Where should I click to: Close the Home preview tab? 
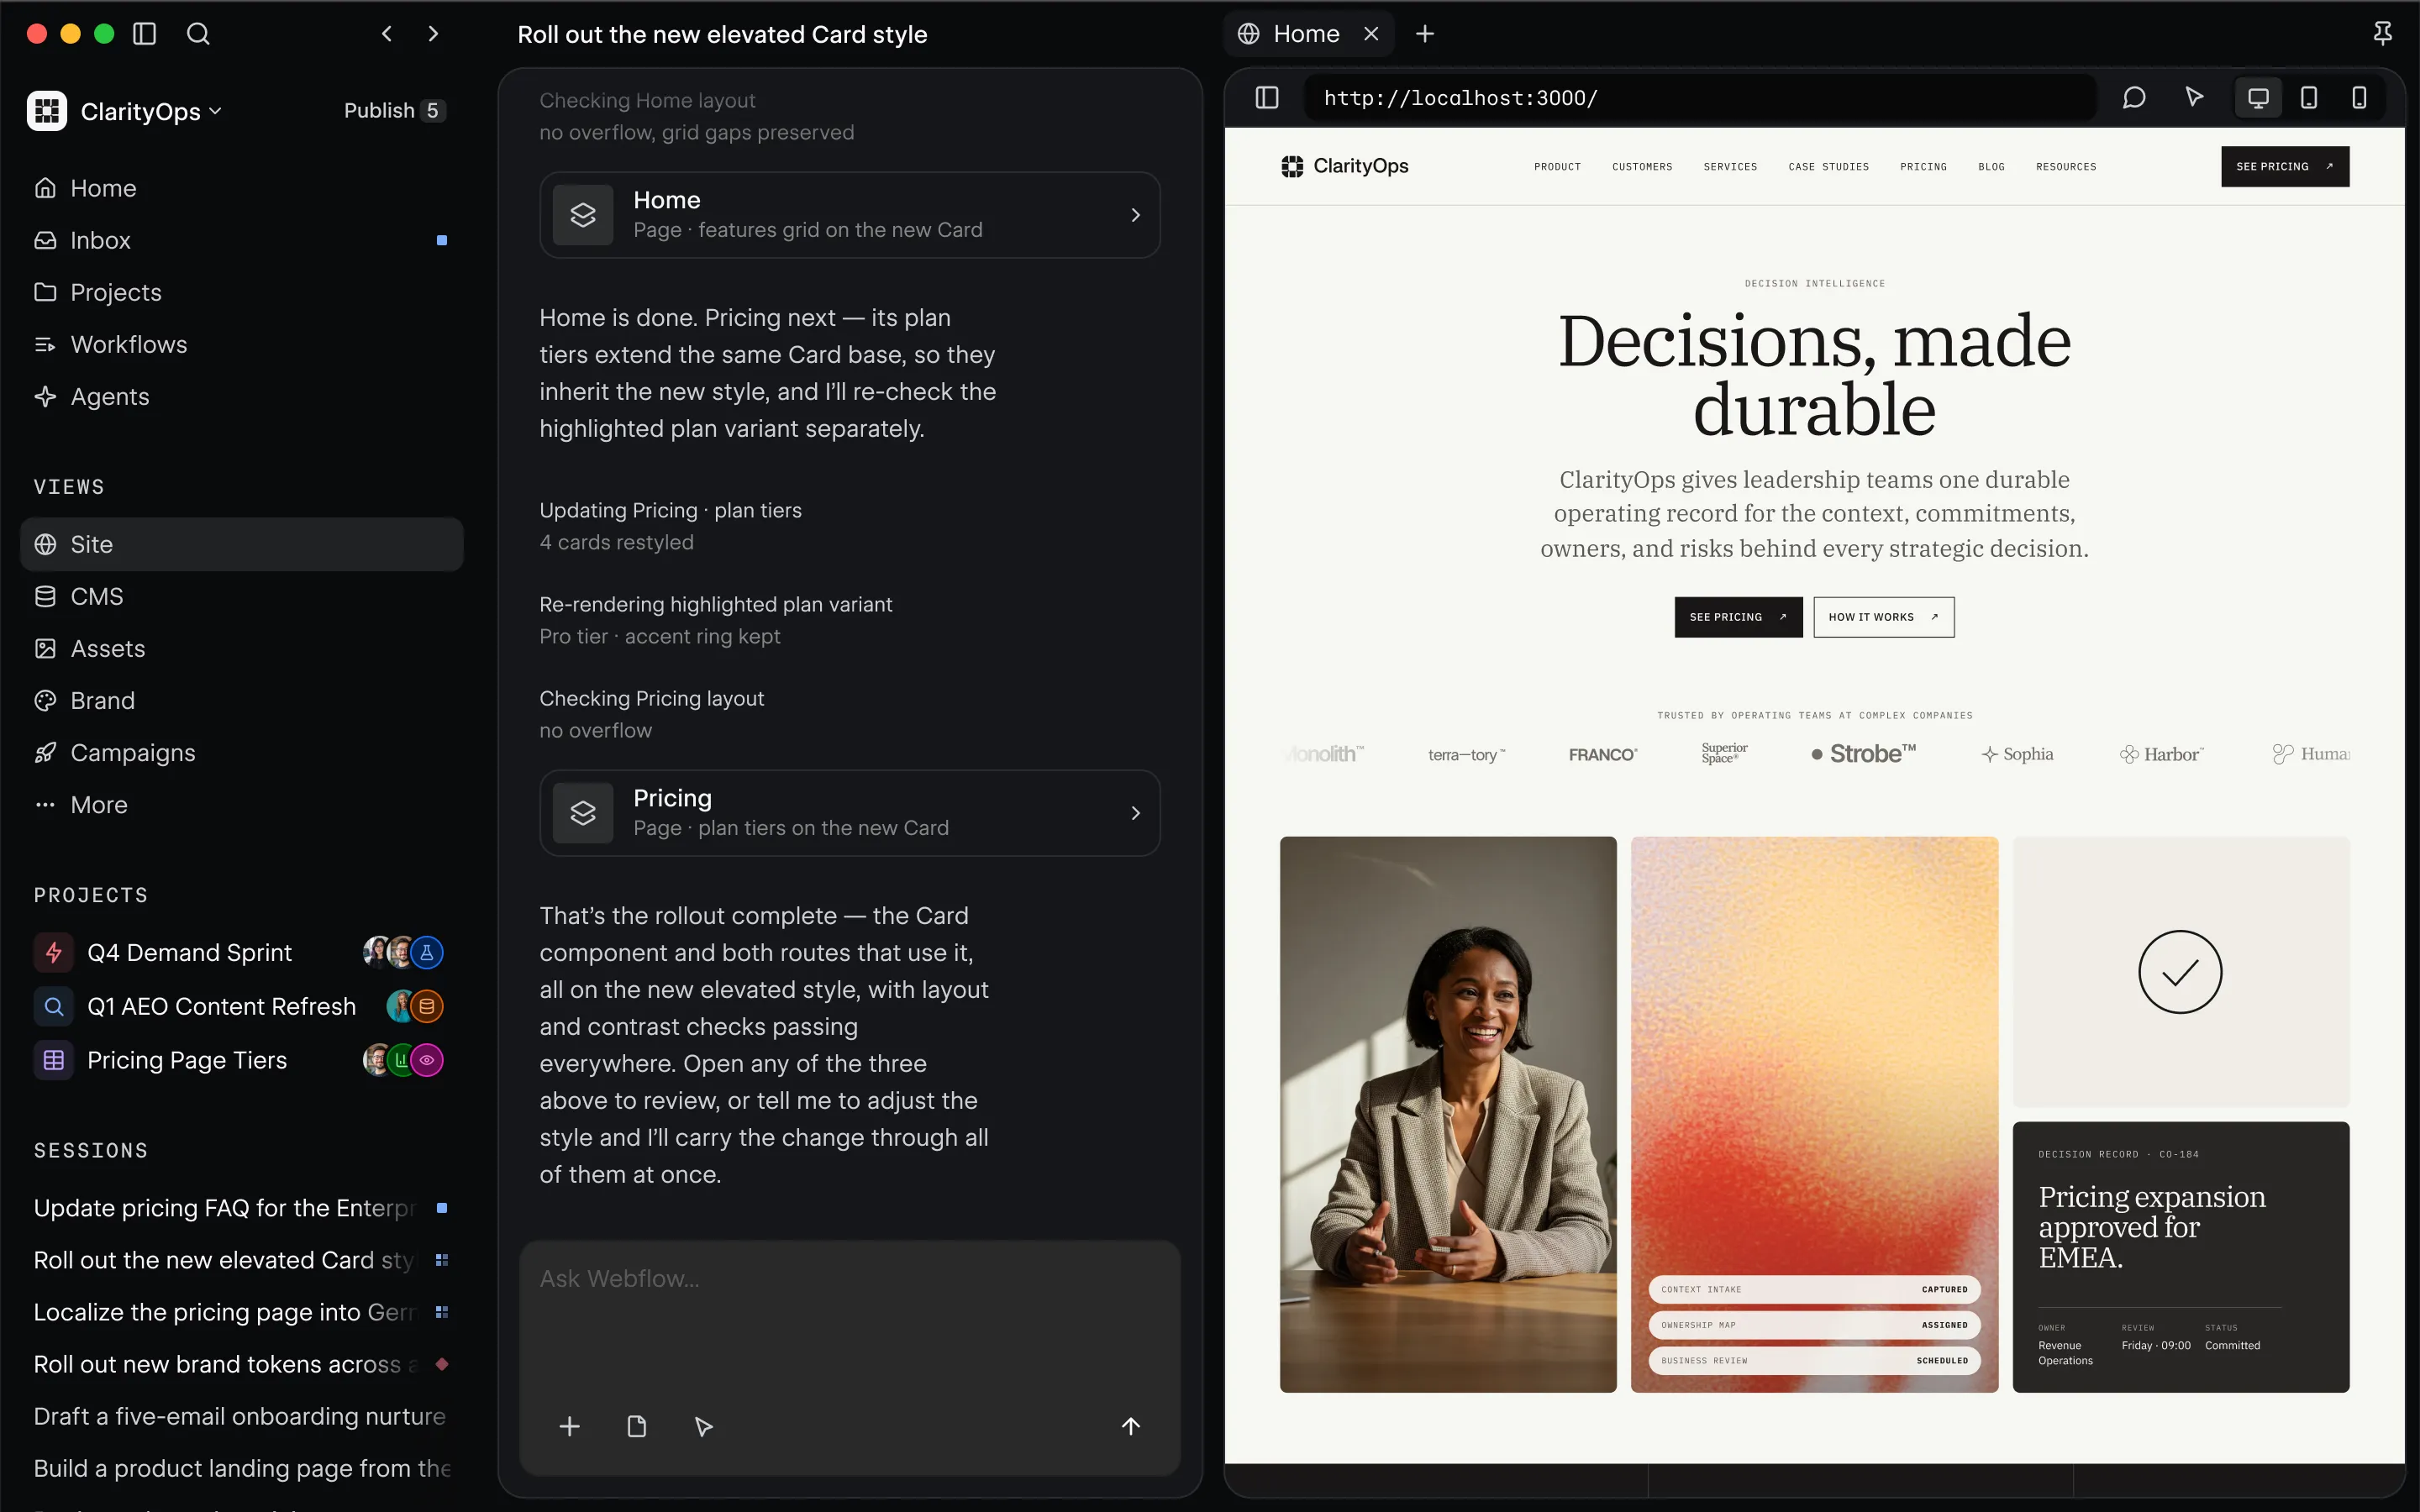coord(1371,34)
